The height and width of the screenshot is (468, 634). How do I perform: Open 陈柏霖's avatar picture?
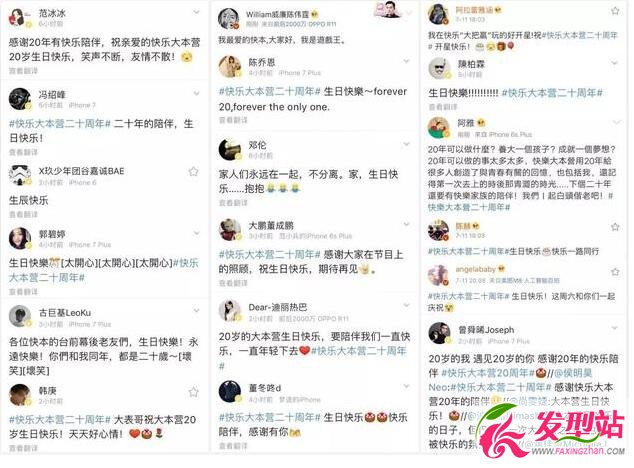(439, 68)
